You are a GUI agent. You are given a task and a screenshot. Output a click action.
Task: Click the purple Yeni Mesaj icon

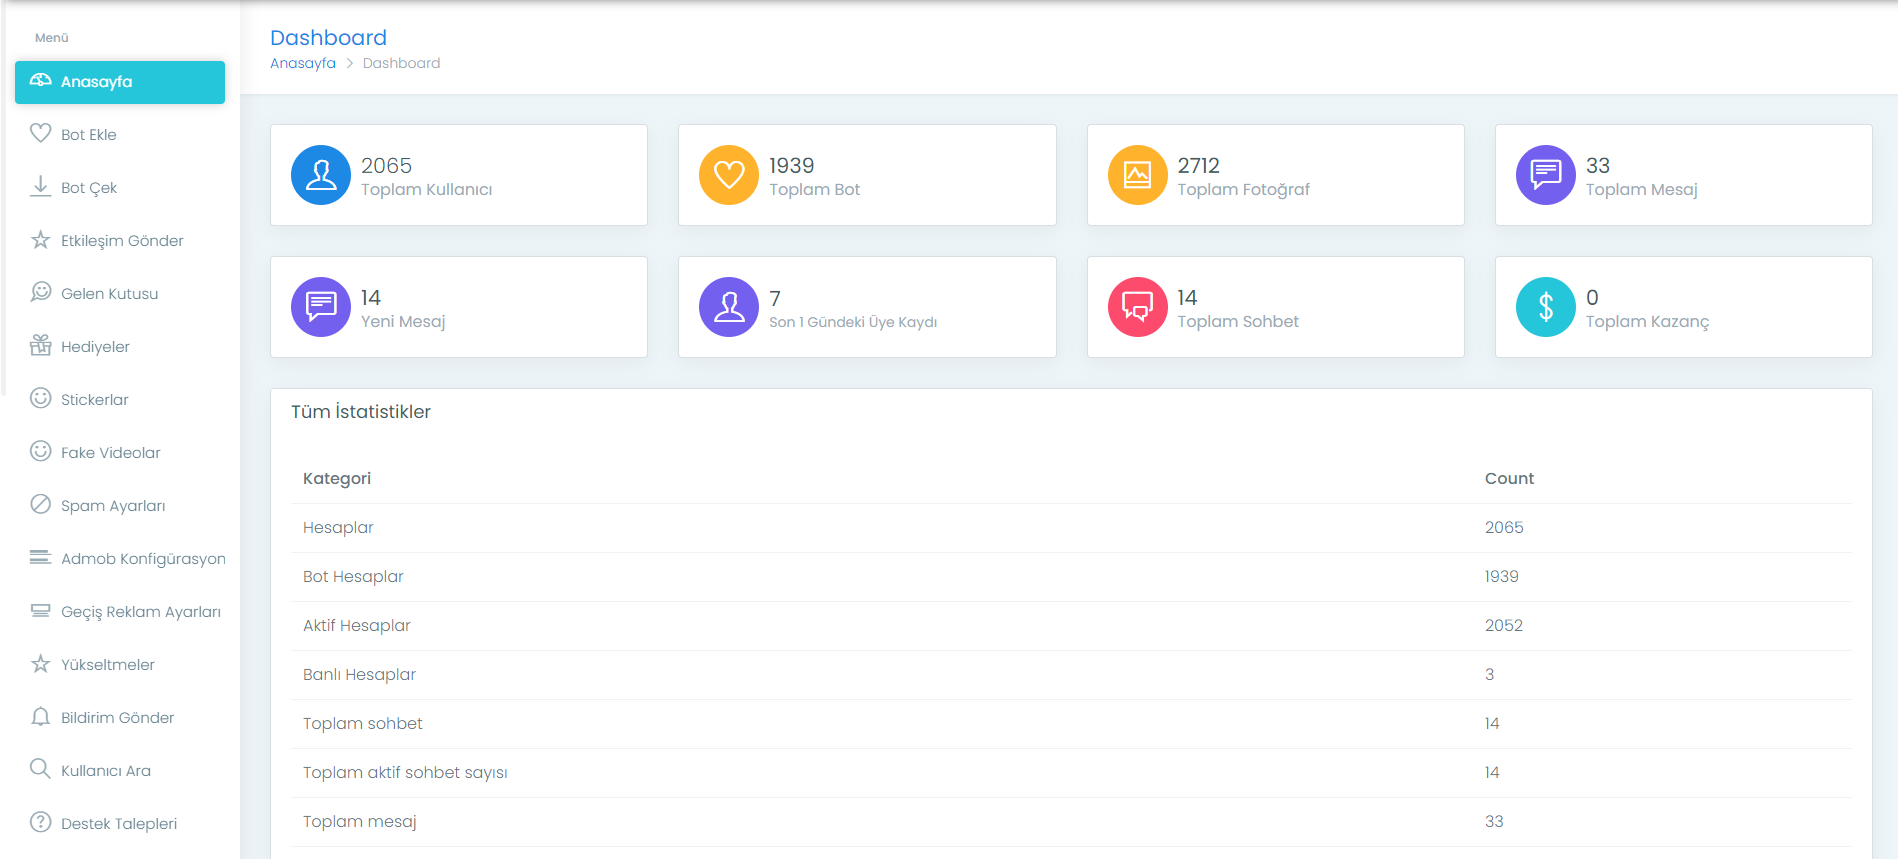[321, 307]
